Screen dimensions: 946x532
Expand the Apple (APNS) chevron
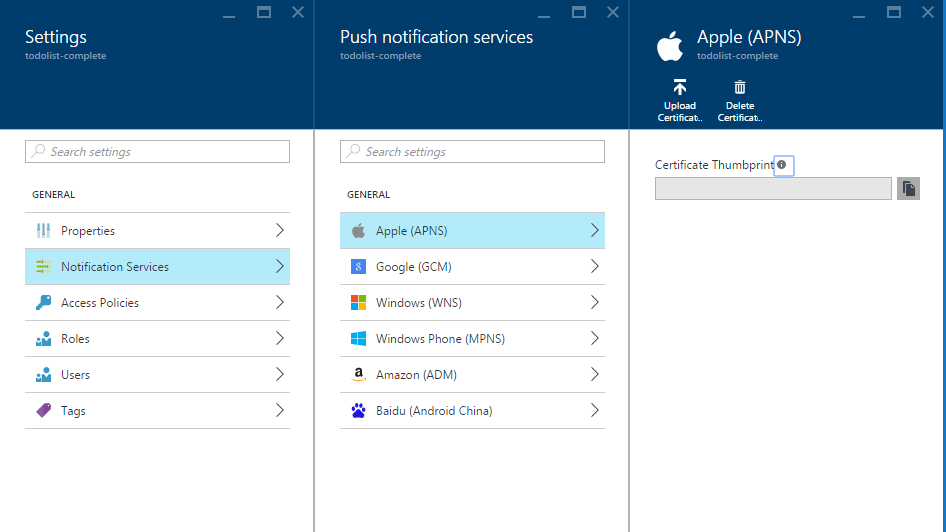[594, 230]
